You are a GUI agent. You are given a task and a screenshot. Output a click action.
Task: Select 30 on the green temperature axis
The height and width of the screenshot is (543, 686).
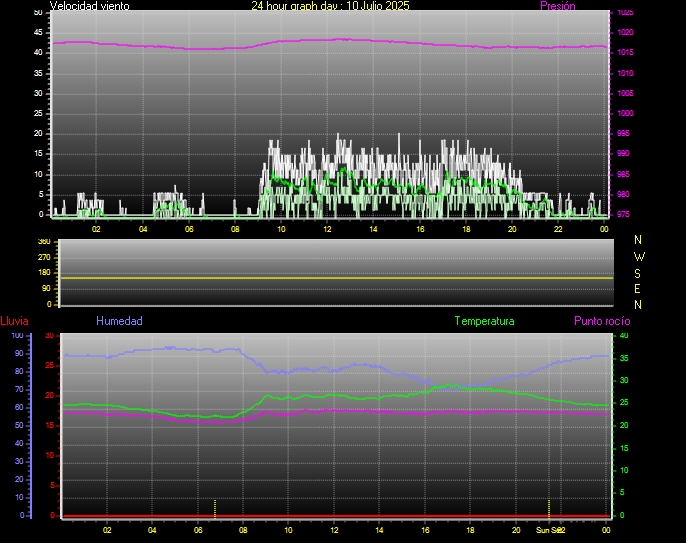click(x=624, y=380)
